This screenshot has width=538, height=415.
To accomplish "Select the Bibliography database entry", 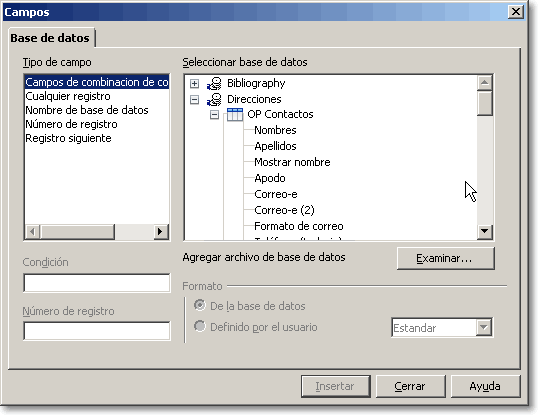I will click(x=256, y=83).
